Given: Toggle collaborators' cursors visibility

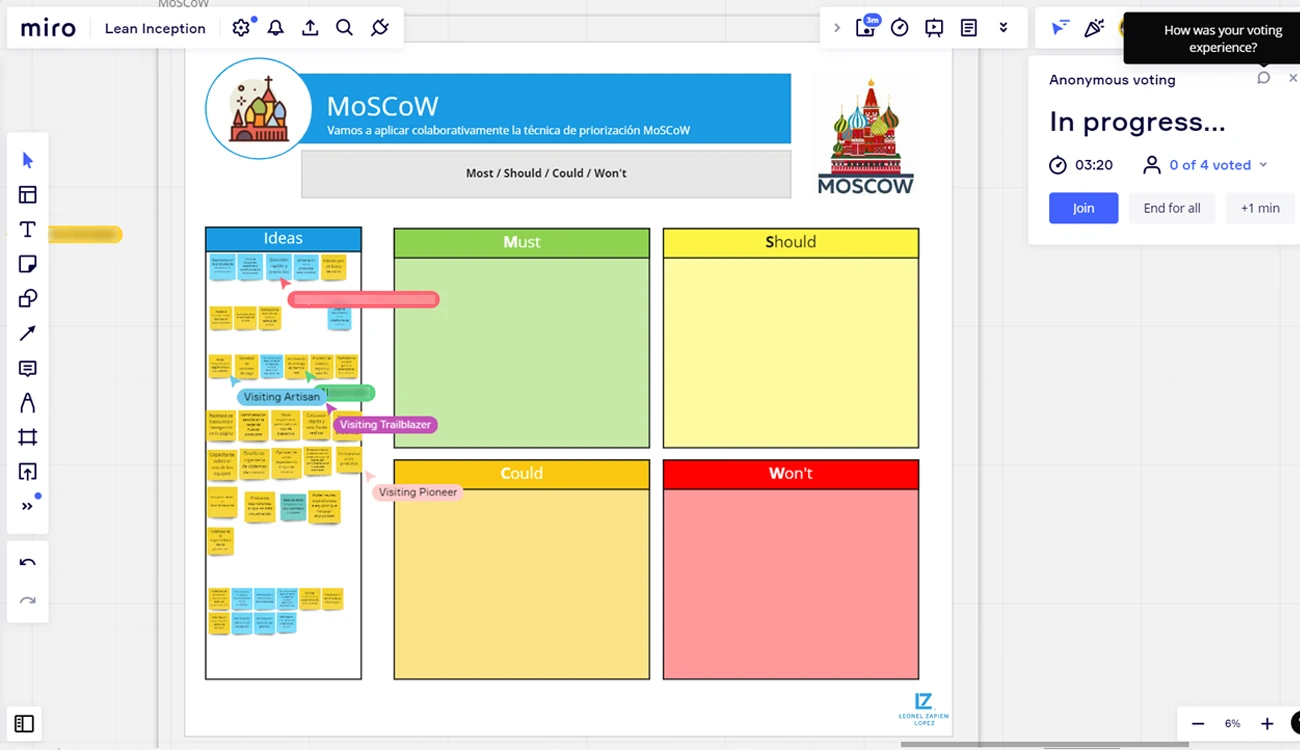Looking at the screenshot, I should tap(1059, 28).
